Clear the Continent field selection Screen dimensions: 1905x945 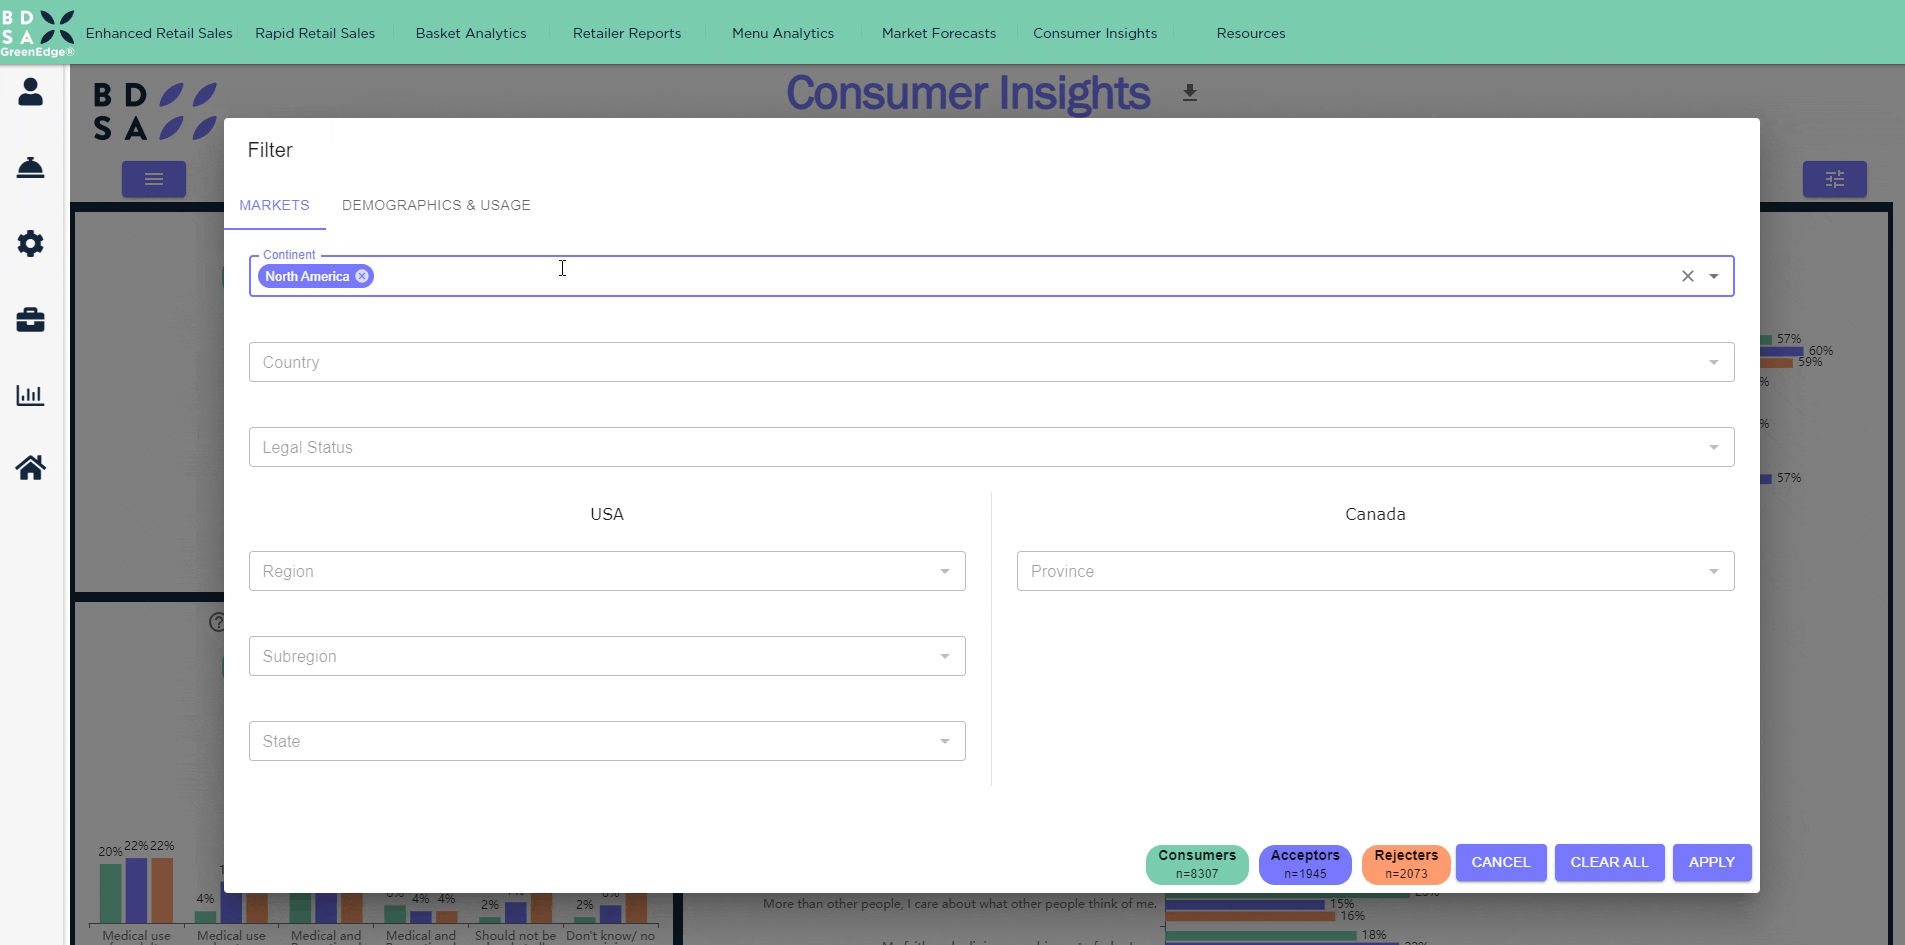(1687, 277)
